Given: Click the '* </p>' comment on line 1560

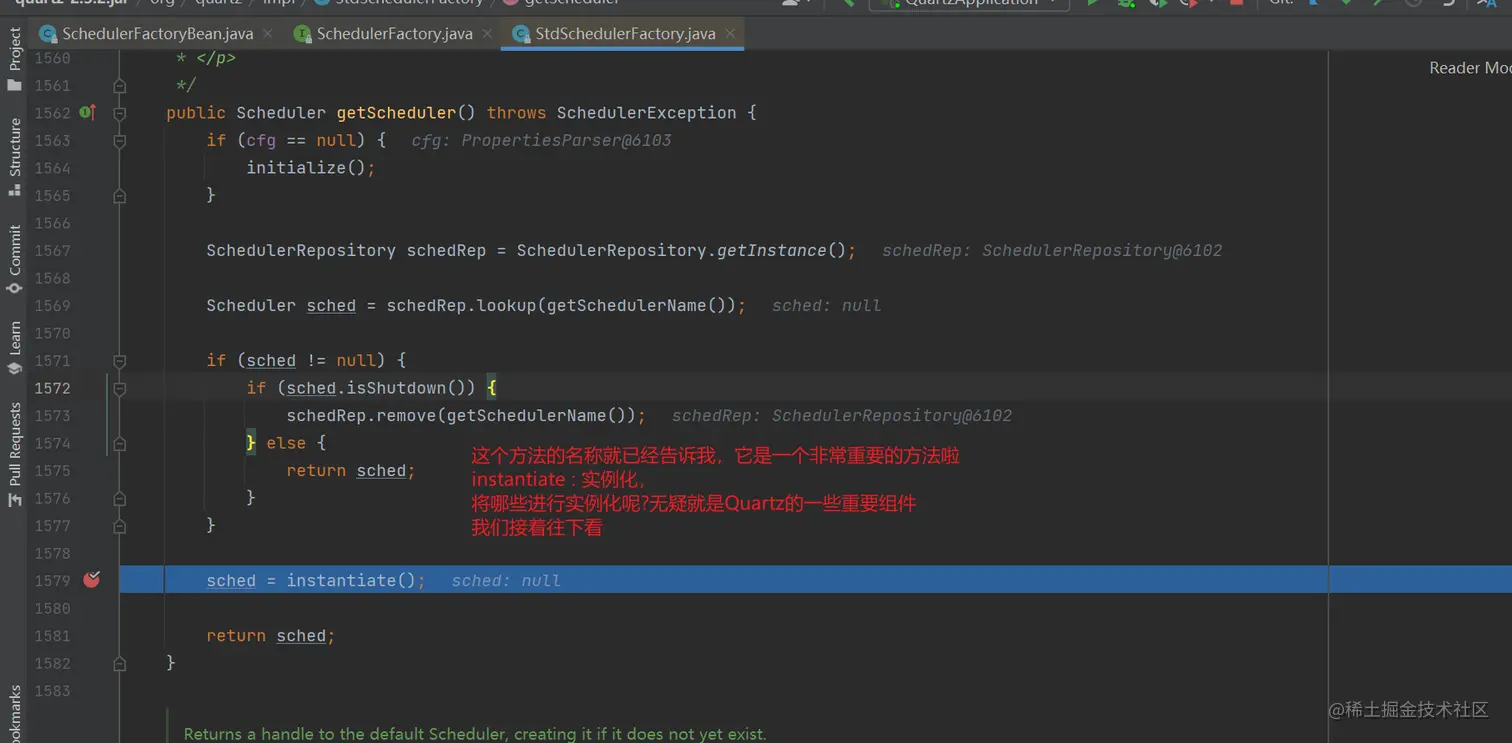Looking at the screenshot, I should click(x=206, y=58).
